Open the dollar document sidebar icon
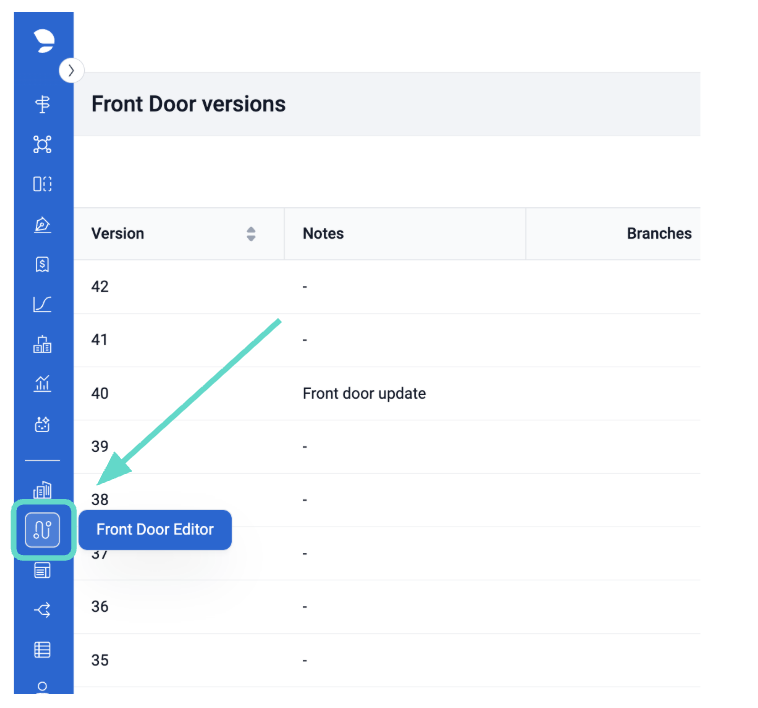The image size is (758, 708). pos(42,265)
